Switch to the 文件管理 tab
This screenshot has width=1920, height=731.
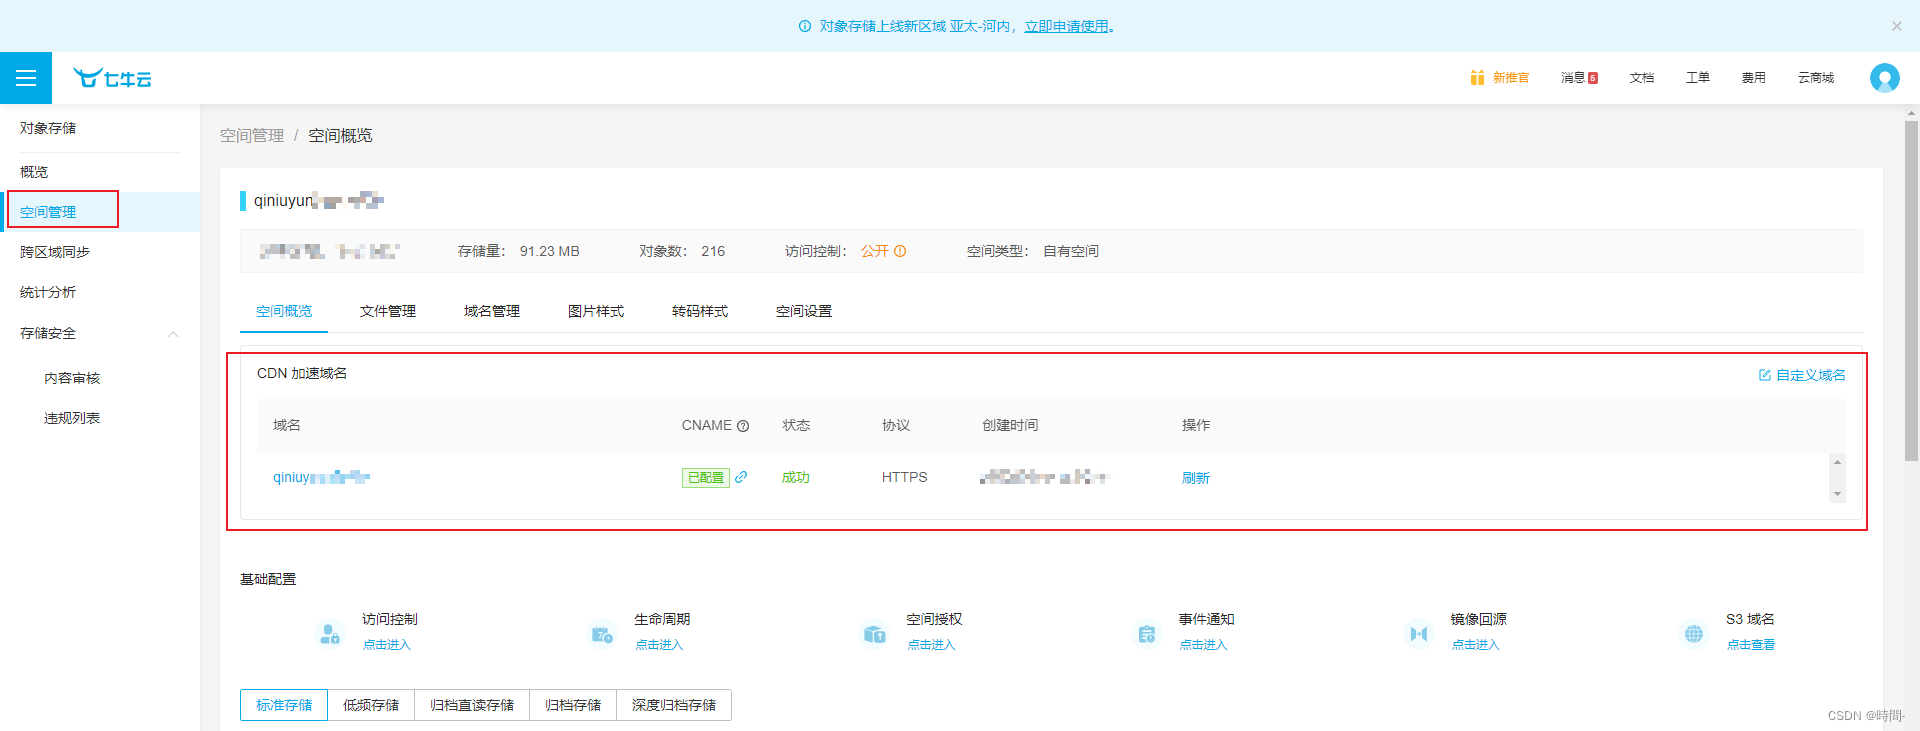click(388, 311)
